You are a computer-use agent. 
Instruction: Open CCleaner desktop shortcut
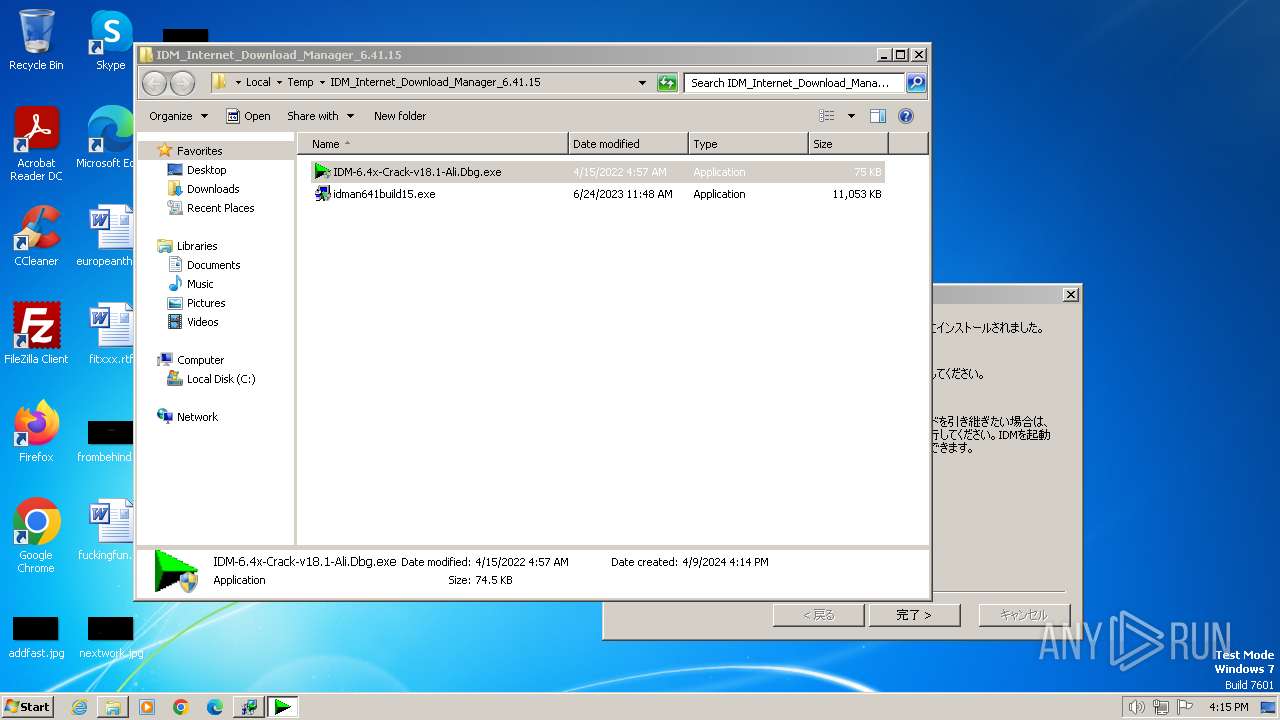[36, 236]
